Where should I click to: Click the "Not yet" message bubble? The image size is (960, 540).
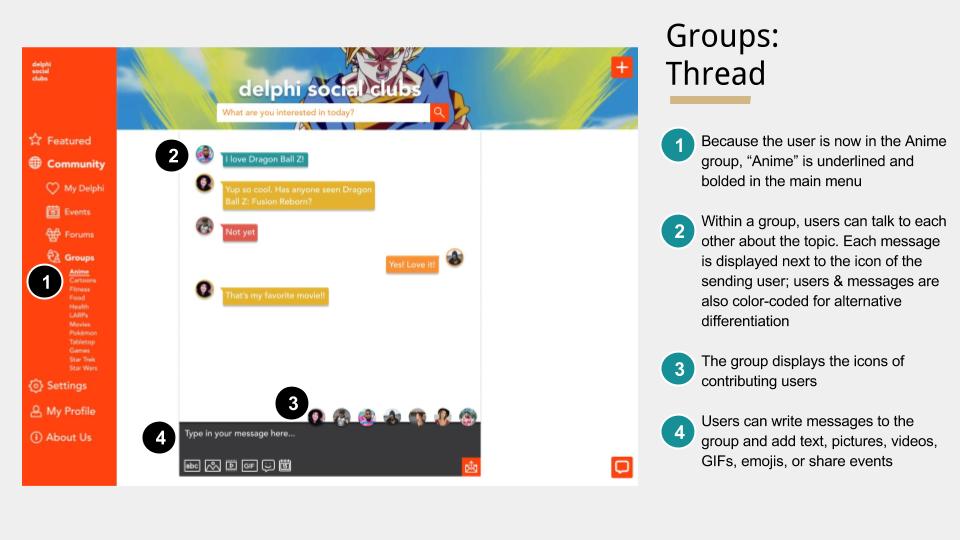click(x=240, y=232)
